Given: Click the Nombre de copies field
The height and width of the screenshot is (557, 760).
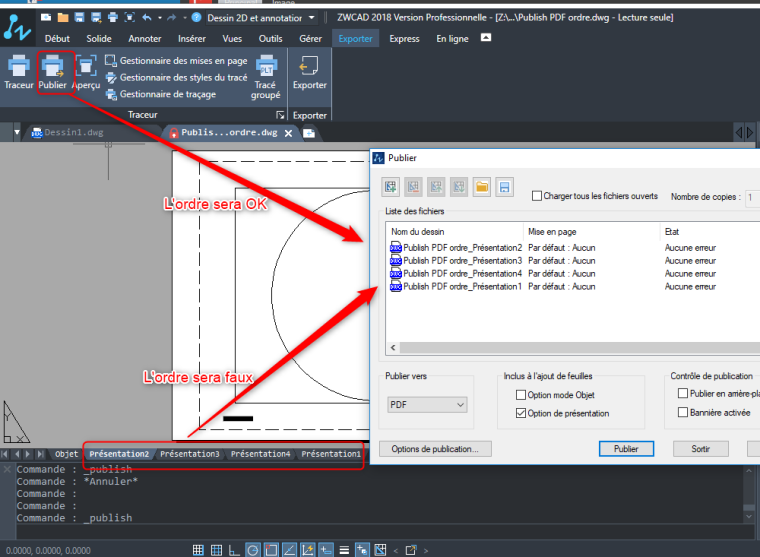Looking at the screenshot, I should click(753, 197).
